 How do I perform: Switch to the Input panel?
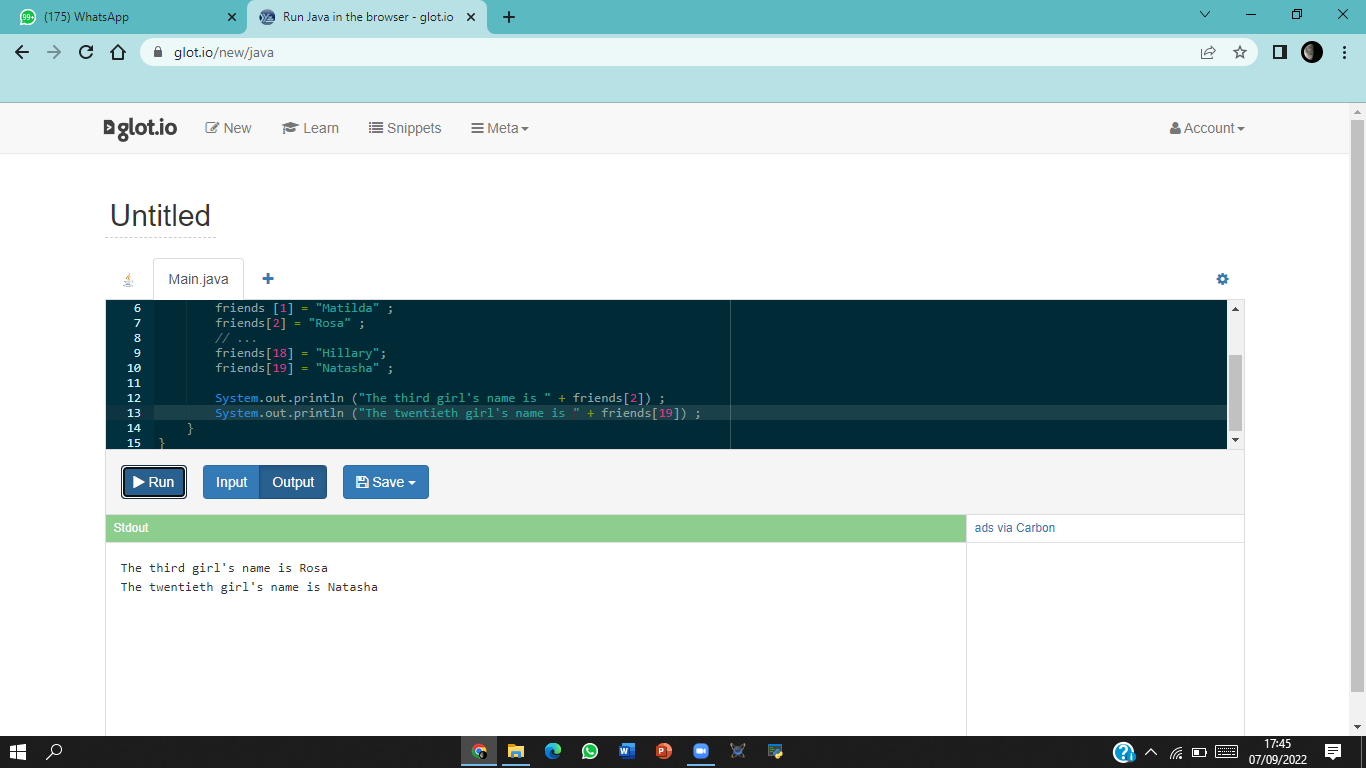[x=231, y=482]
